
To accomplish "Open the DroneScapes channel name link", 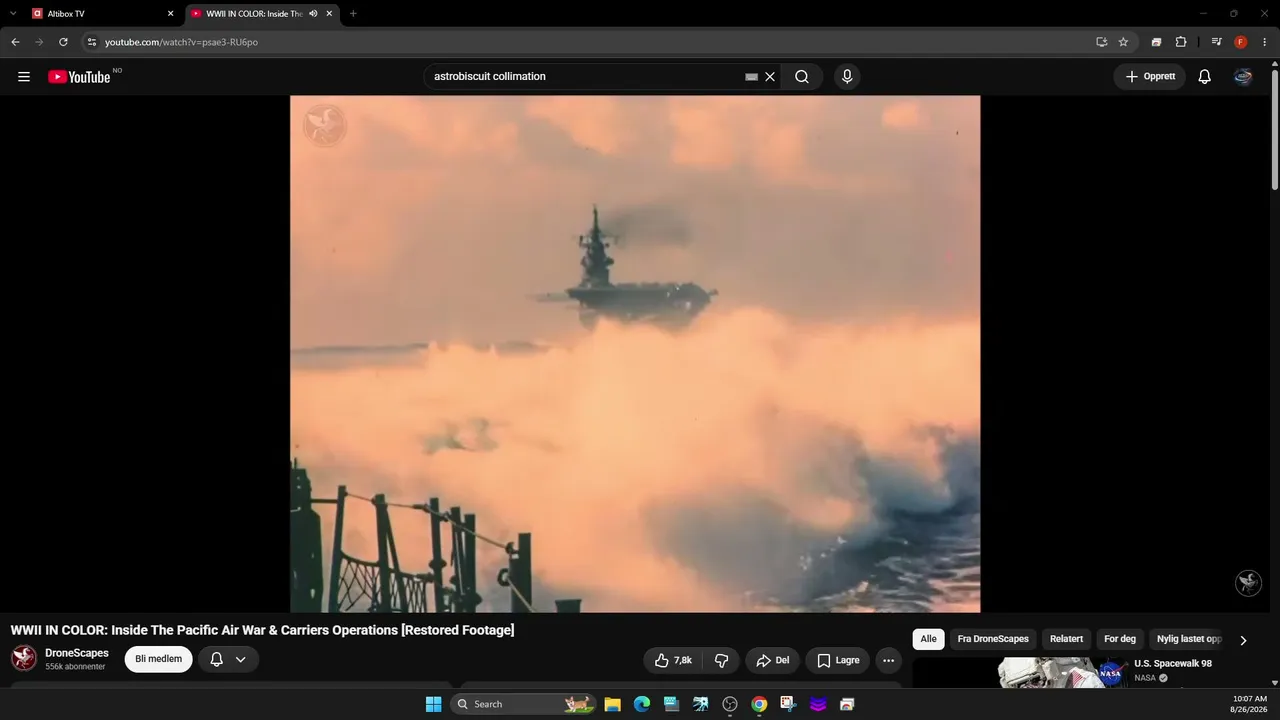I will [x=77, y=653].
